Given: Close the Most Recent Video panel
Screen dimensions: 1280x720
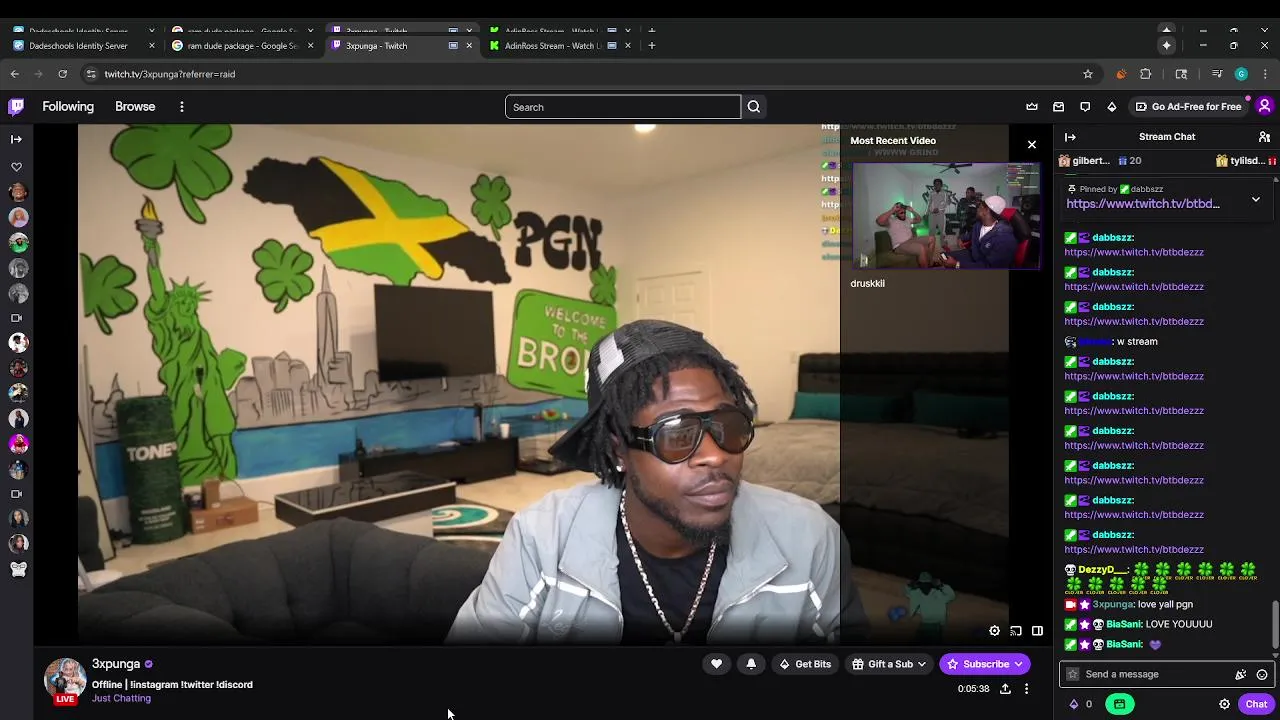Looking at the screenshot, I should (x=1032, y=145).
